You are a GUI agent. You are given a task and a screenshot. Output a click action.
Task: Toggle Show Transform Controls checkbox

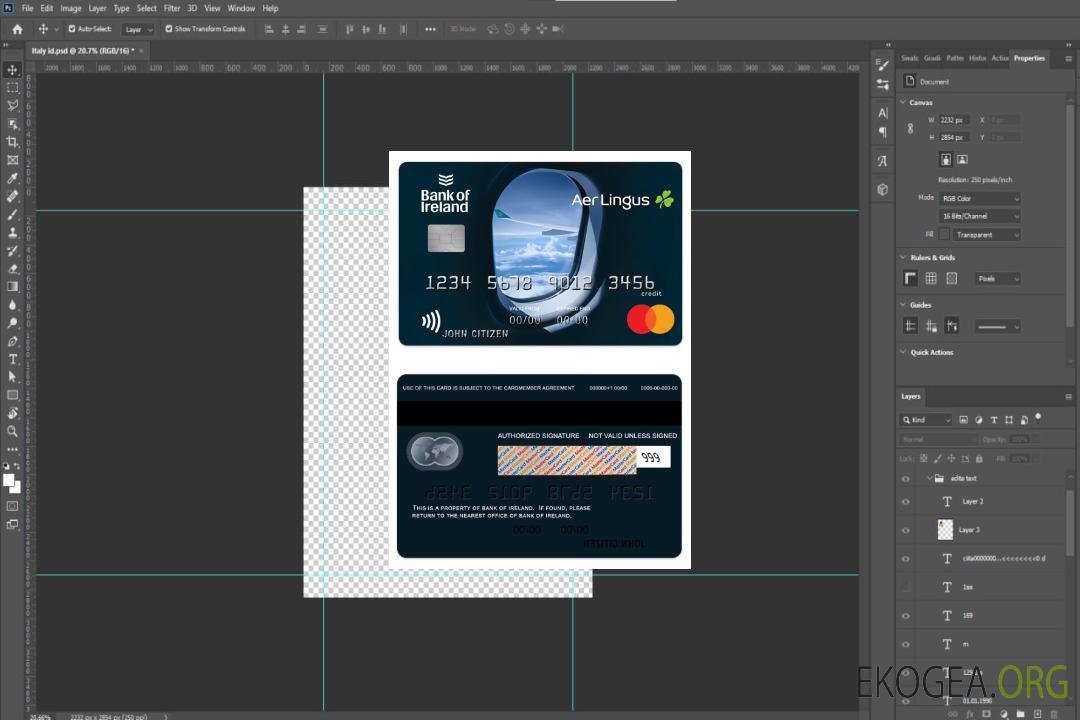pos(169,29)
